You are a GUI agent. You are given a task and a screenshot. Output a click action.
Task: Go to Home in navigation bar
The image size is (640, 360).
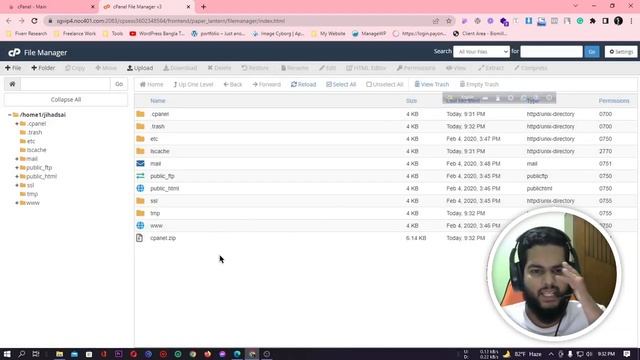[151, 84]
